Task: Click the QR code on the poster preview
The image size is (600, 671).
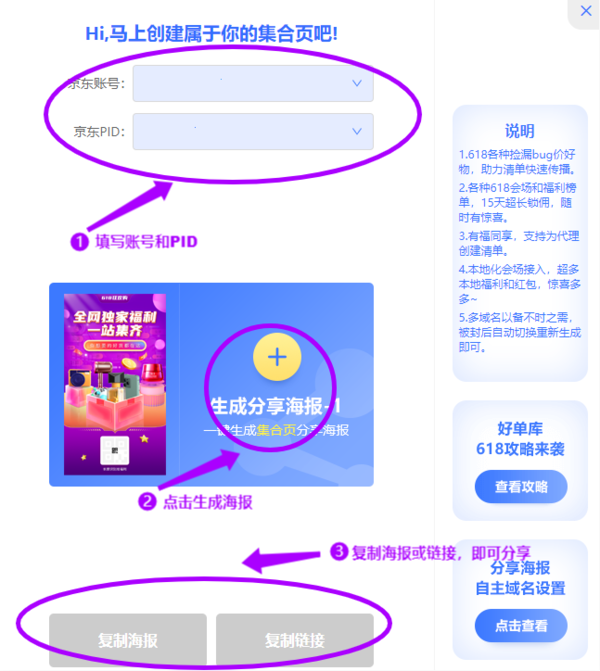Action: point(115,450)
